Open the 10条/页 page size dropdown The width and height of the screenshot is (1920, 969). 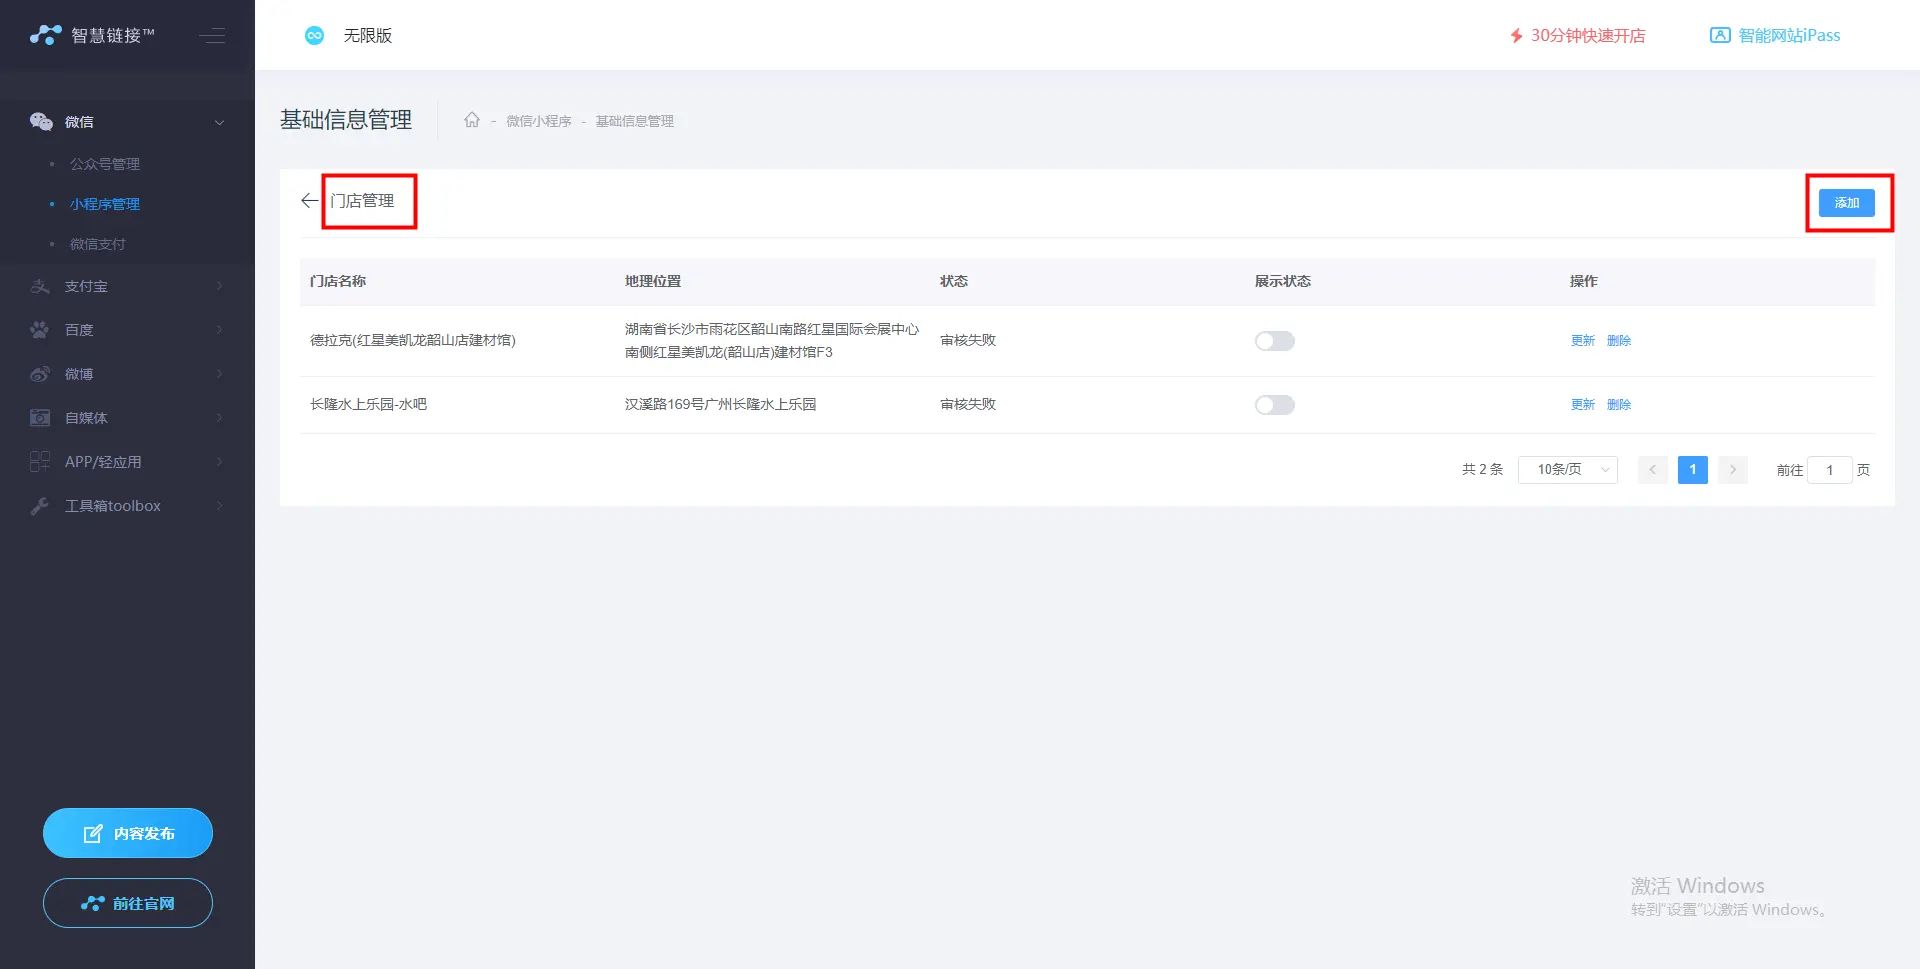(1567, 470)
